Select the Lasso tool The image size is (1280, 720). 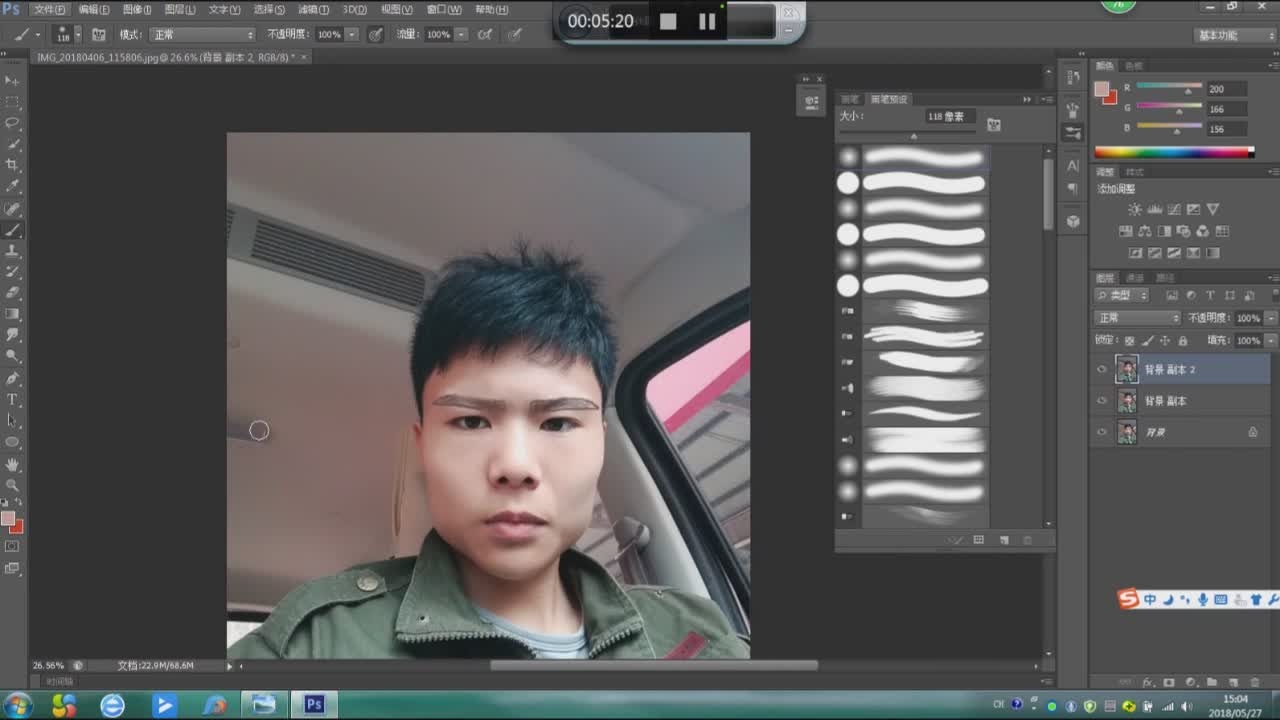[13, 123]
